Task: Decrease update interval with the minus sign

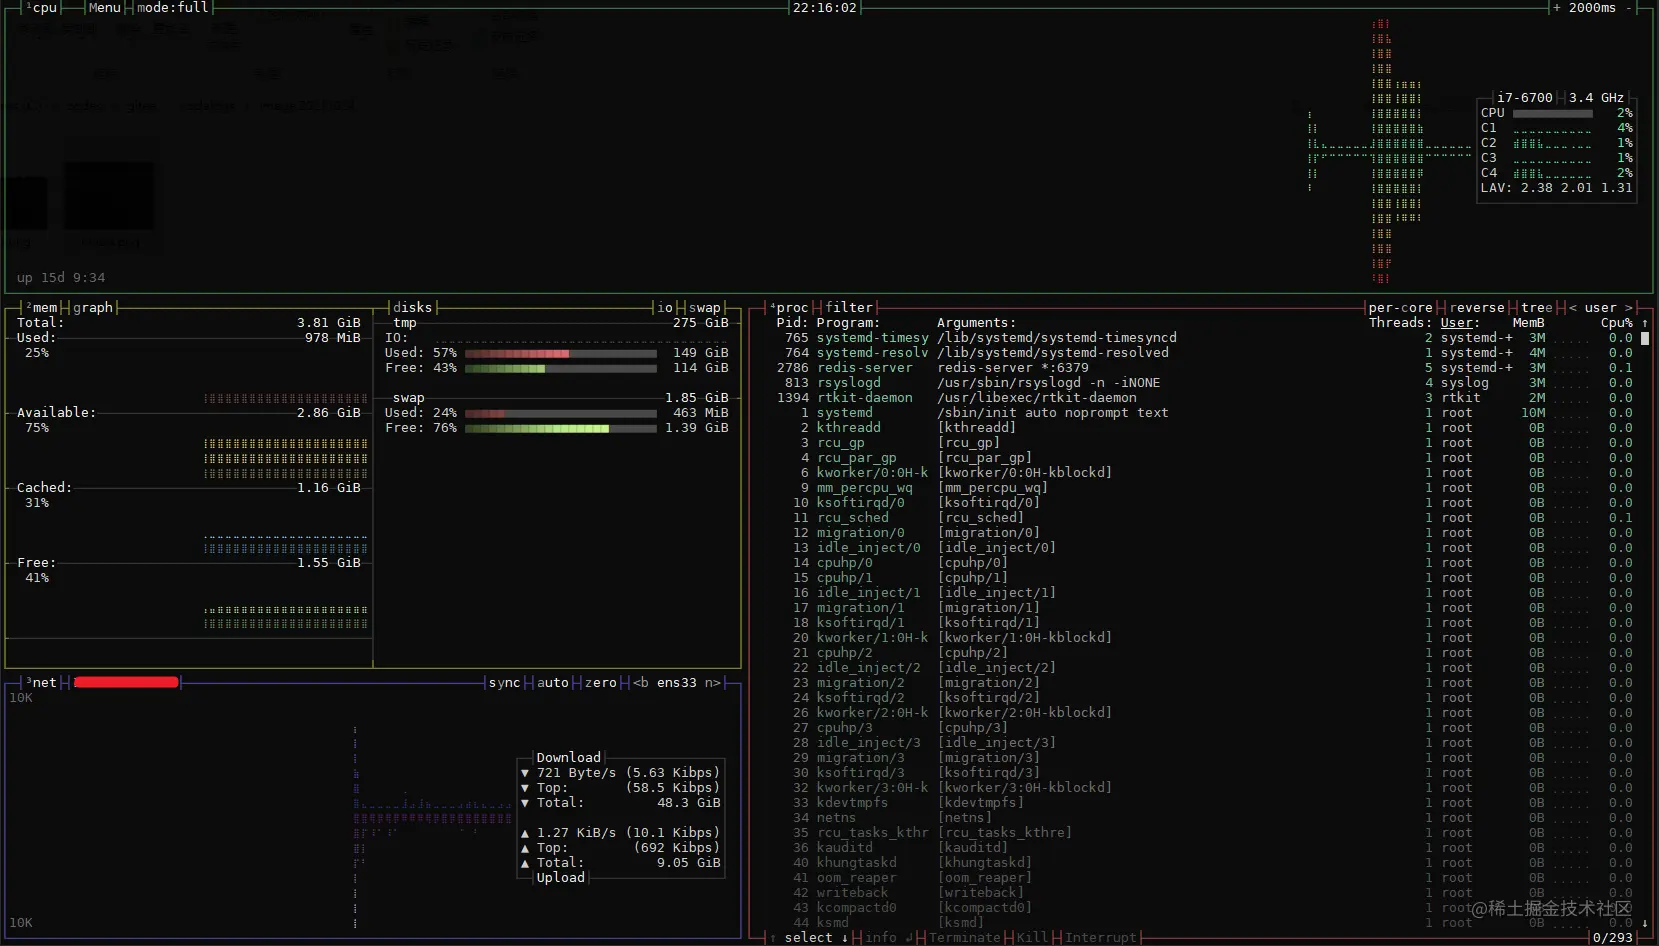Action: point(1629,7)
